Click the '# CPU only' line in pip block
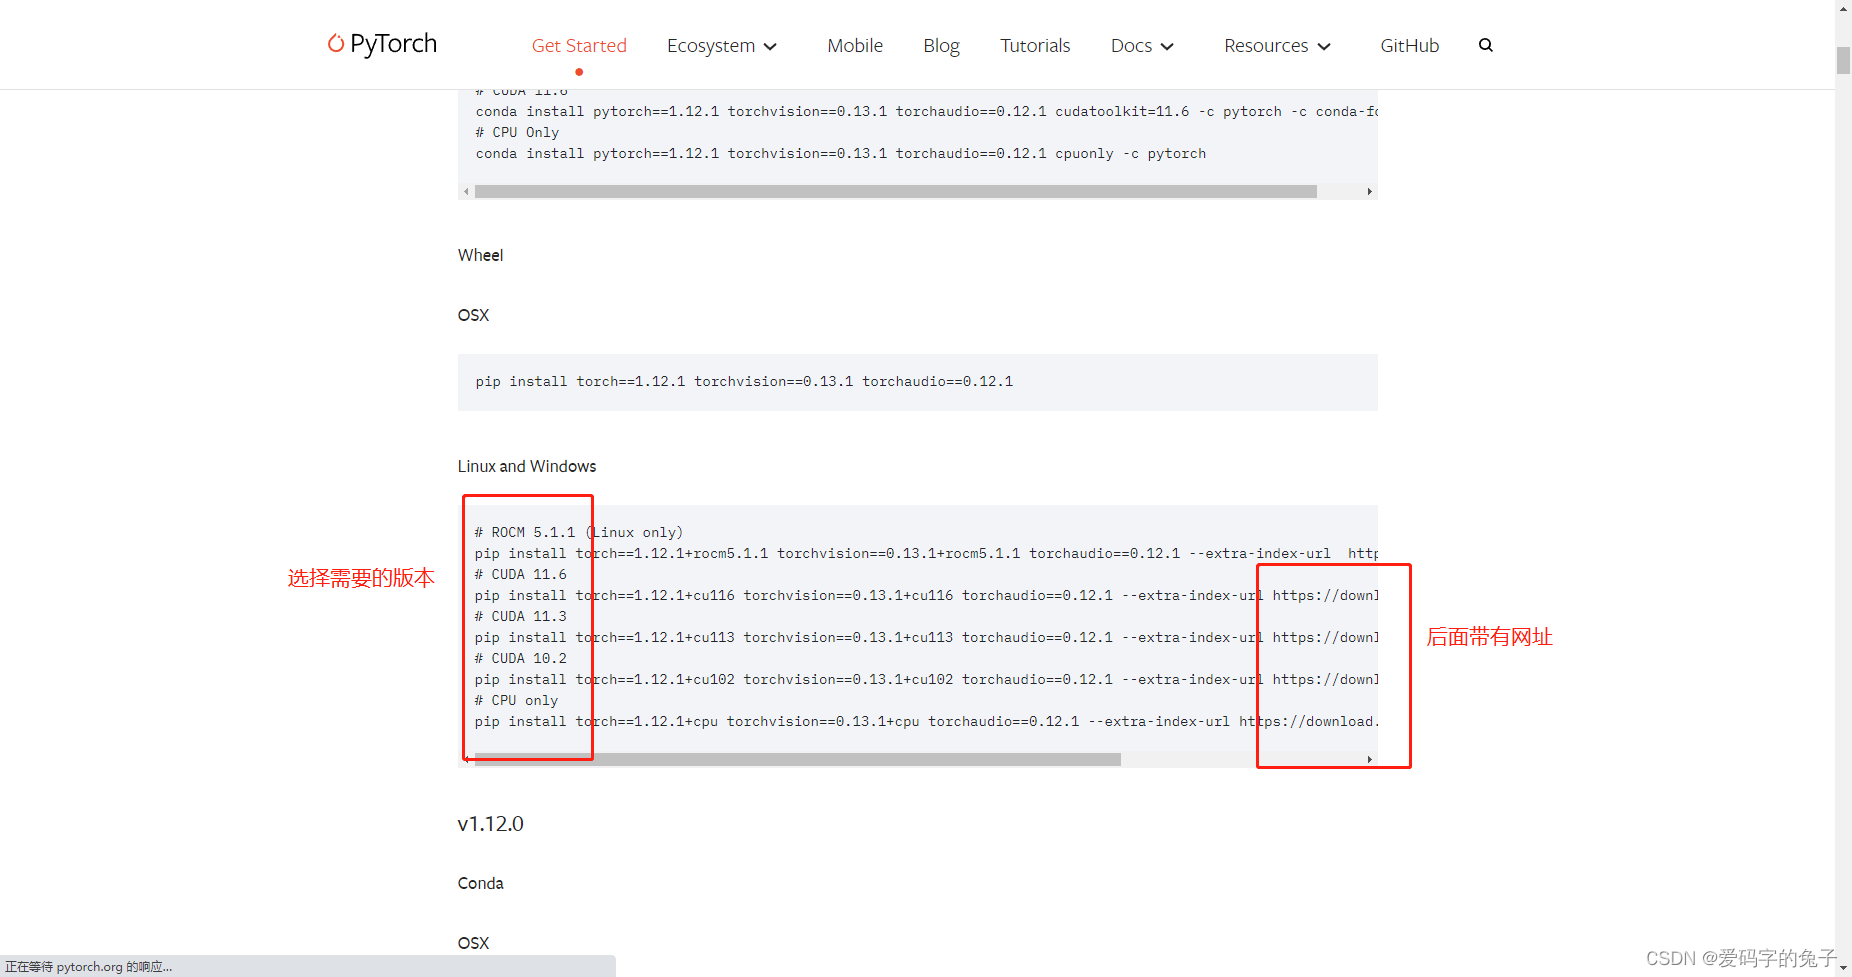This screenshot has height=977, width=1852. (x=517, y=700)
